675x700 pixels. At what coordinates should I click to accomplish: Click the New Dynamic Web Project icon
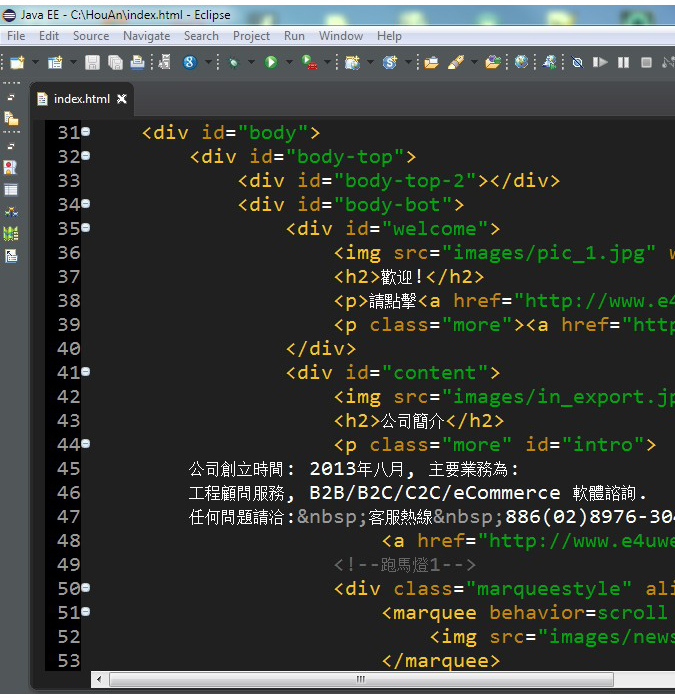pyautogui.click(x=352, y=62)
